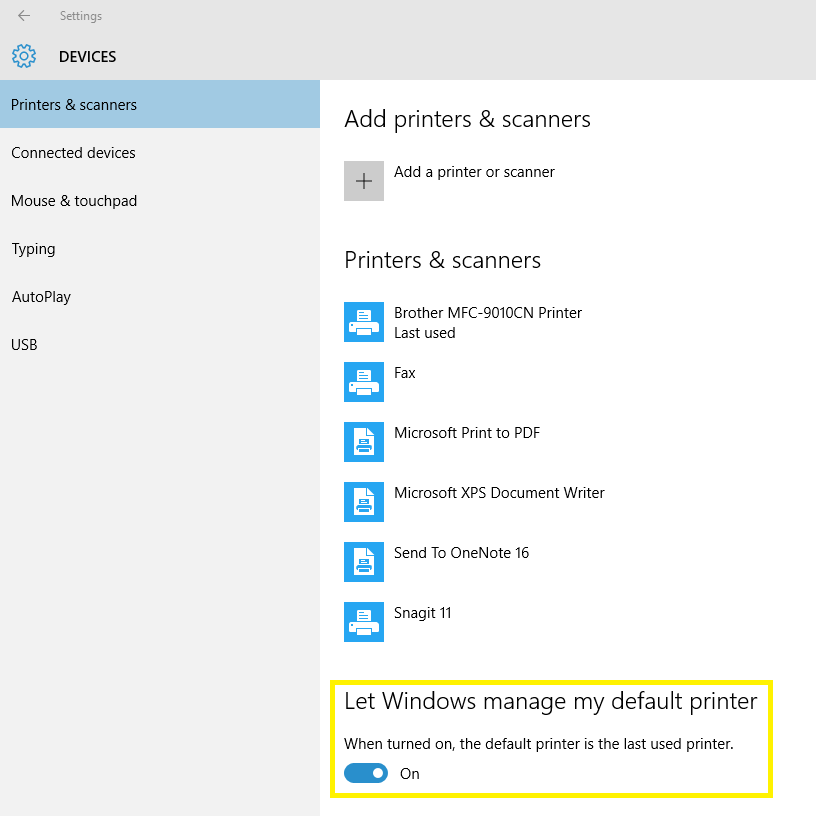Click the back arrow in Settings
The width and height of the screenshot is (816, 816).
[24, 16]
